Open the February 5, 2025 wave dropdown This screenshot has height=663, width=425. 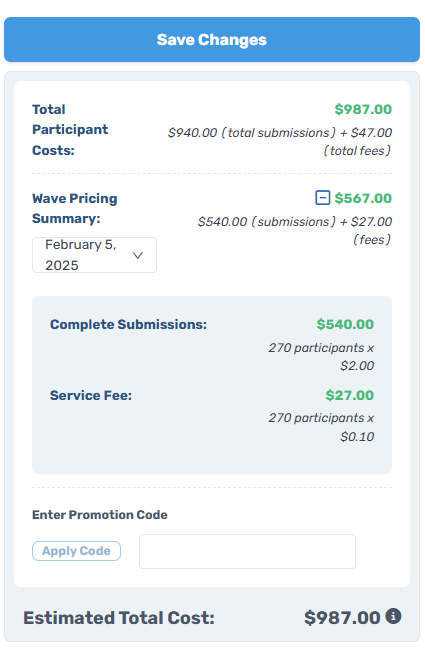pyautogui.click(x=94, y=255)
